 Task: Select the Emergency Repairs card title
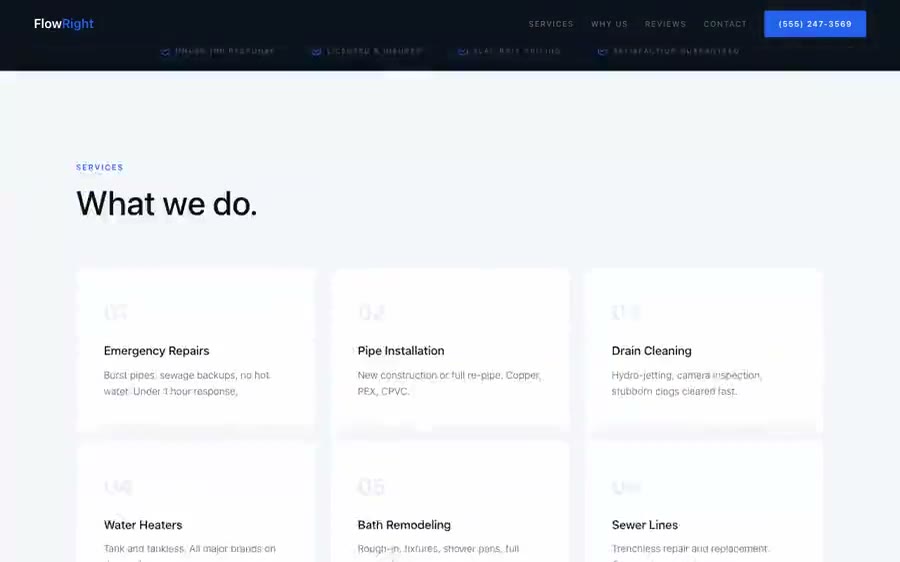click(x=157, y=351)
